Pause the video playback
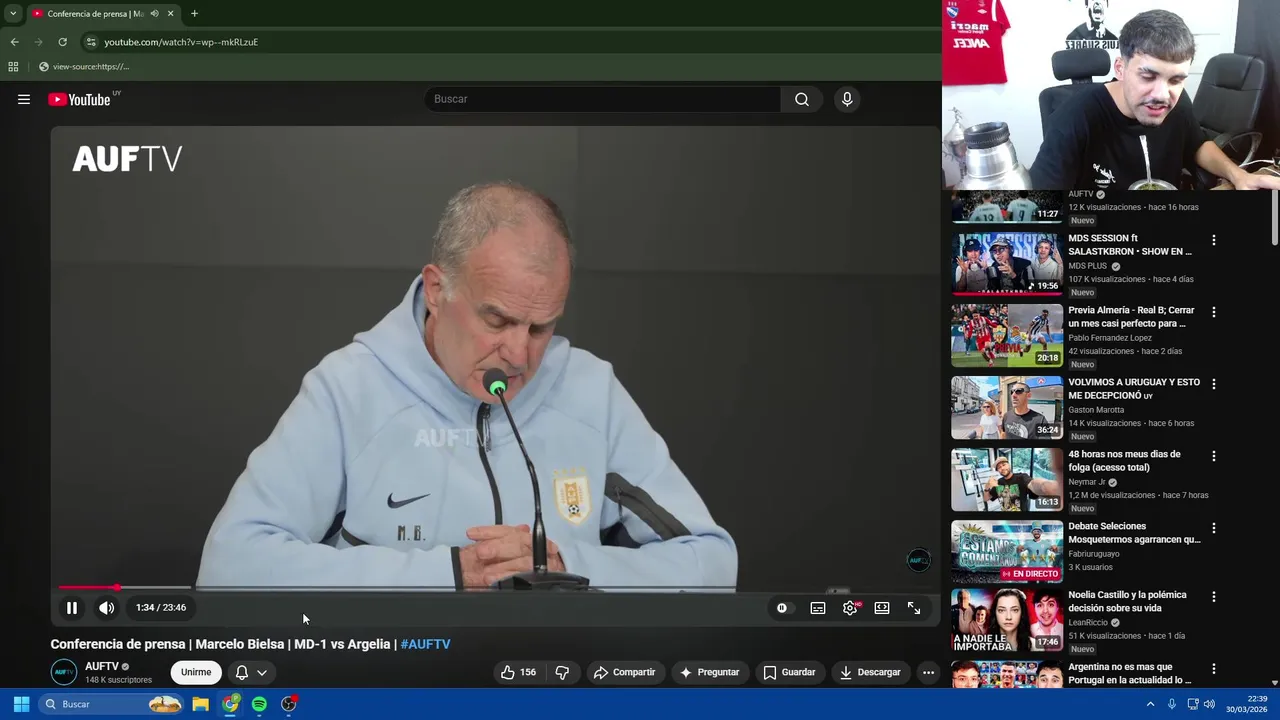Viewport: 1280px width, 720px height. tap(72, 608)
